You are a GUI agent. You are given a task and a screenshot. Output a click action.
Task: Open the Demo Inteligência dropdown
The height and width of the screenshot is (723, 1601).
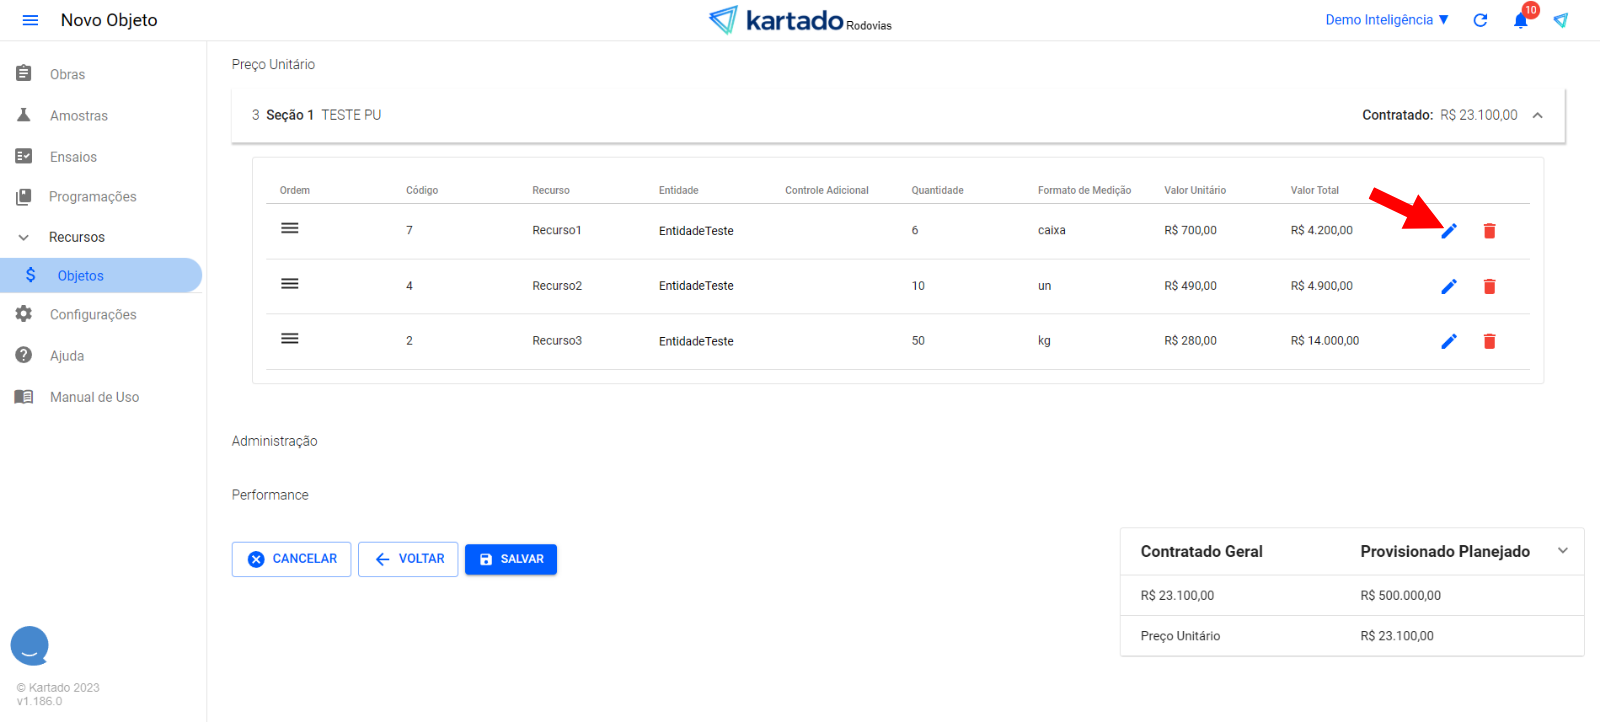coord(1386,20)
